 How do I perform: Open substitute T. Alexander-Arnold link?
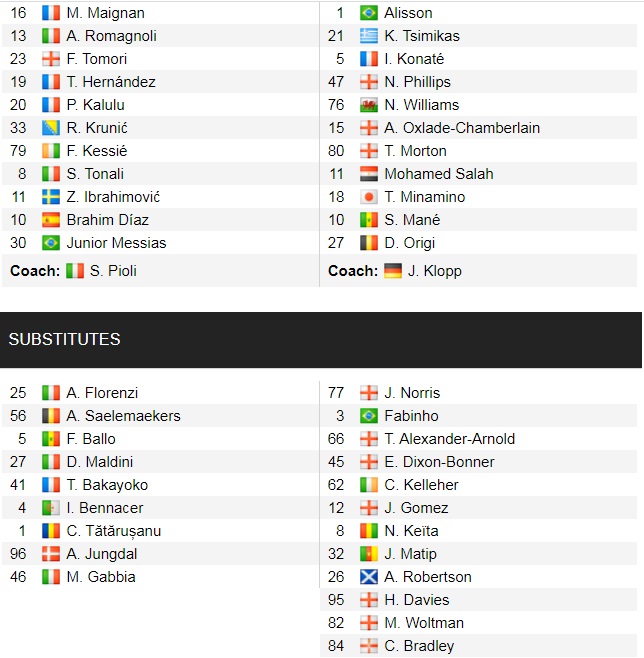pos(449,439)
